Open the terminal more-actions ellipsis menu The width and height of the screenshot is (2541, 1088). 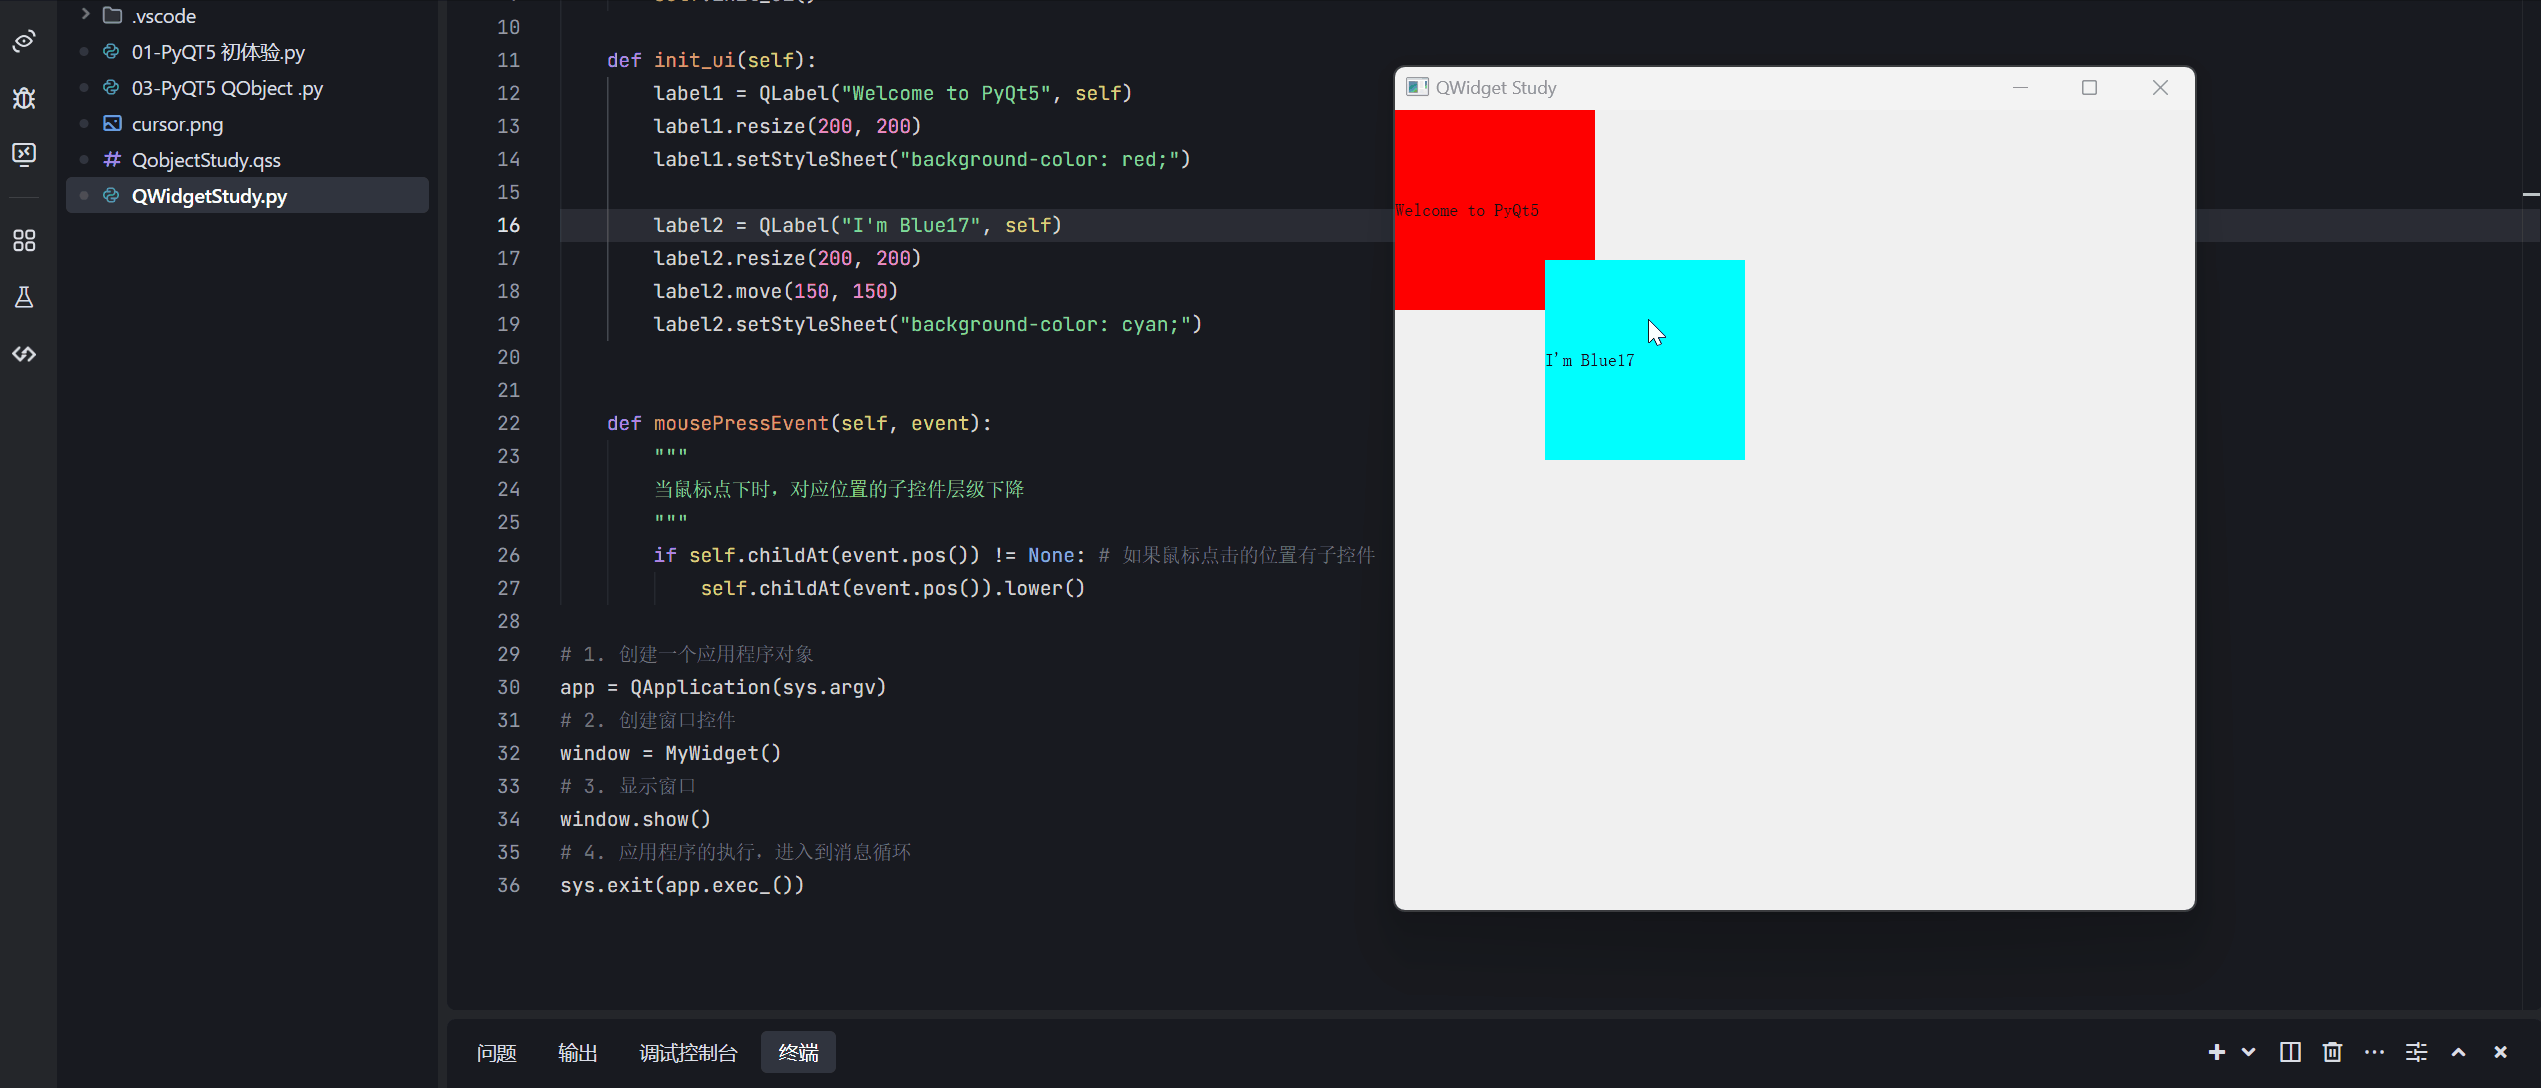point(2374,1052)
